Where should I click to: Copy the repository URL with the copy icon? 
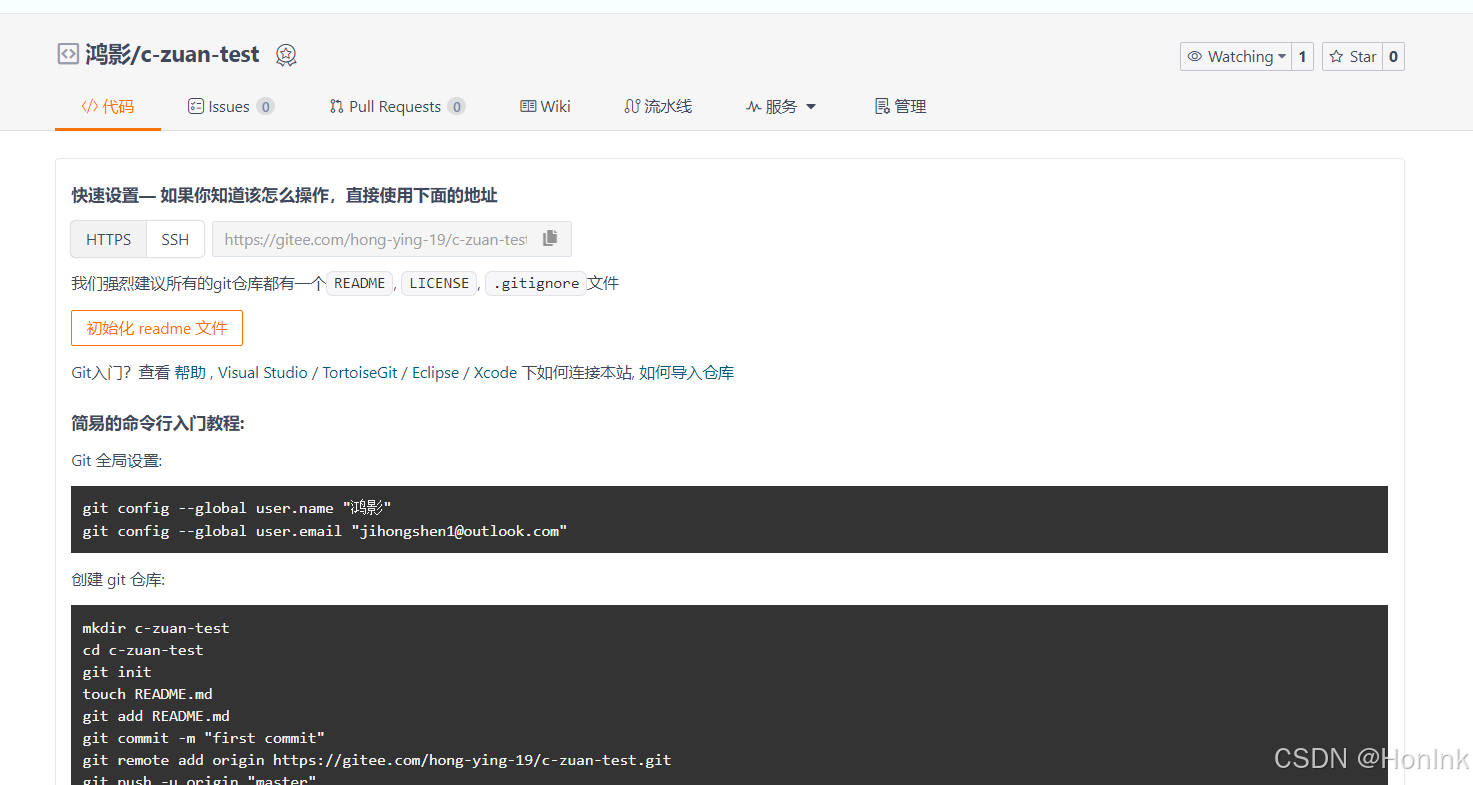point(550,239)
